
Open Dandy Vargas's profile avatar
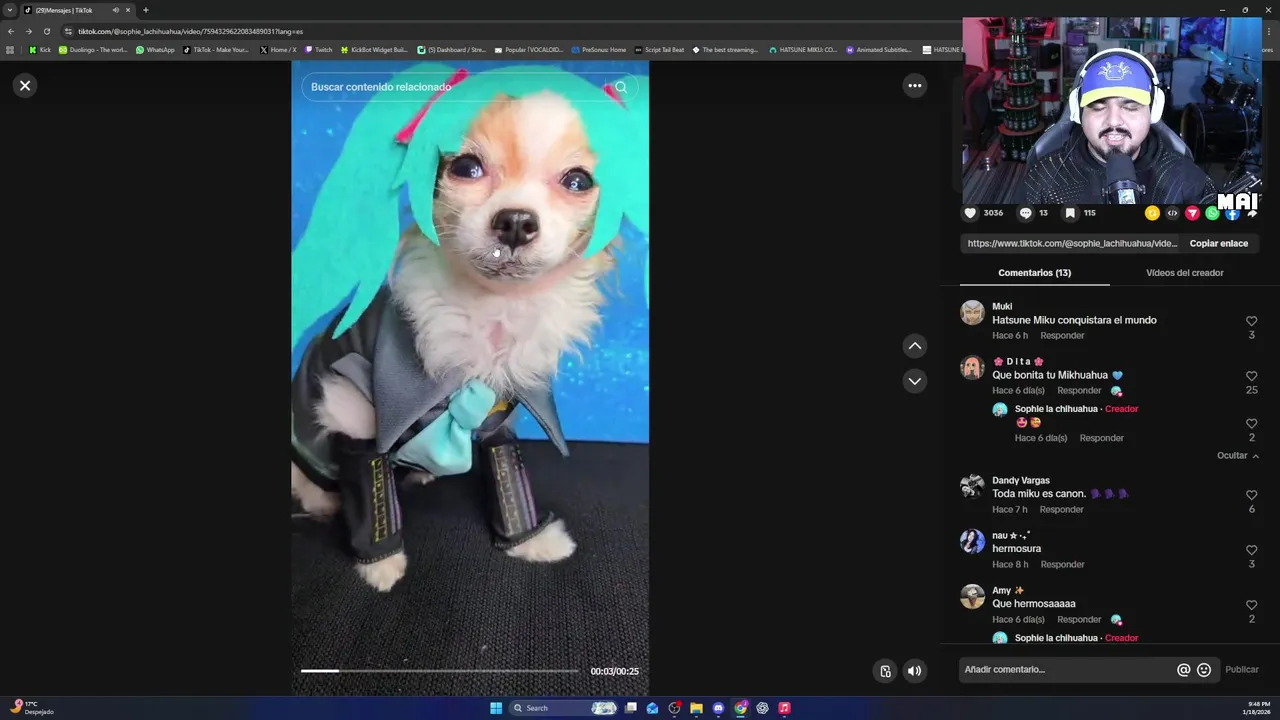[x=972, y=487]
